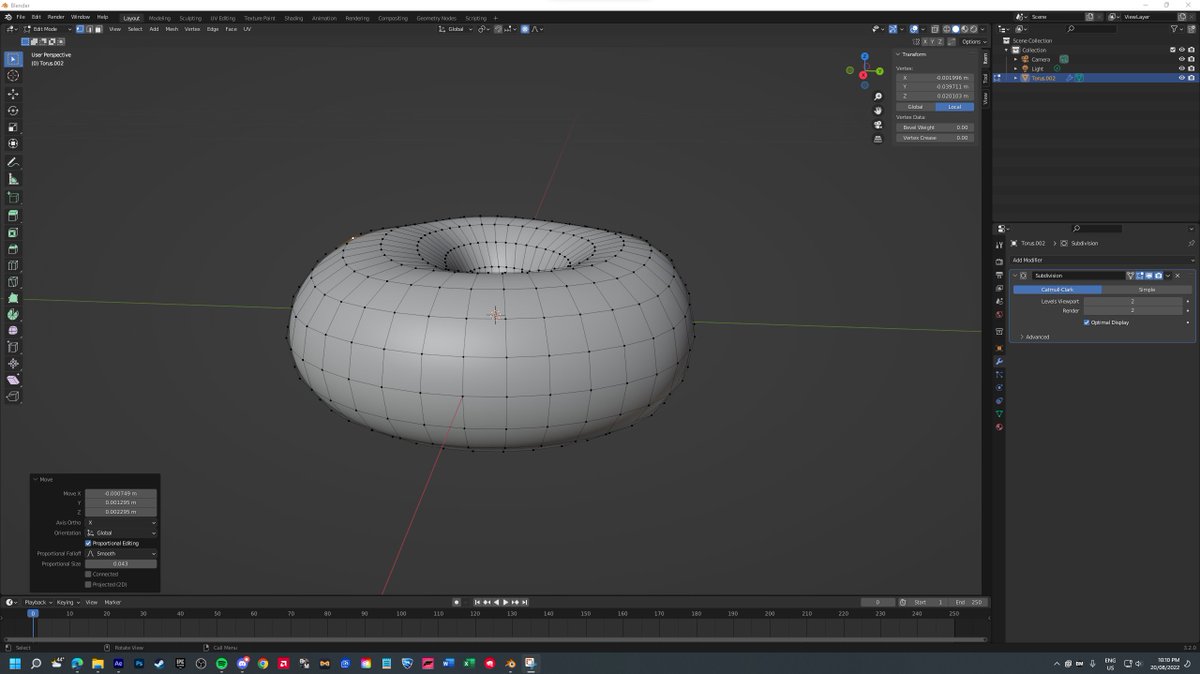
Task: Select the Transform tool in toolbar
Action: click(x=13, y=144)
